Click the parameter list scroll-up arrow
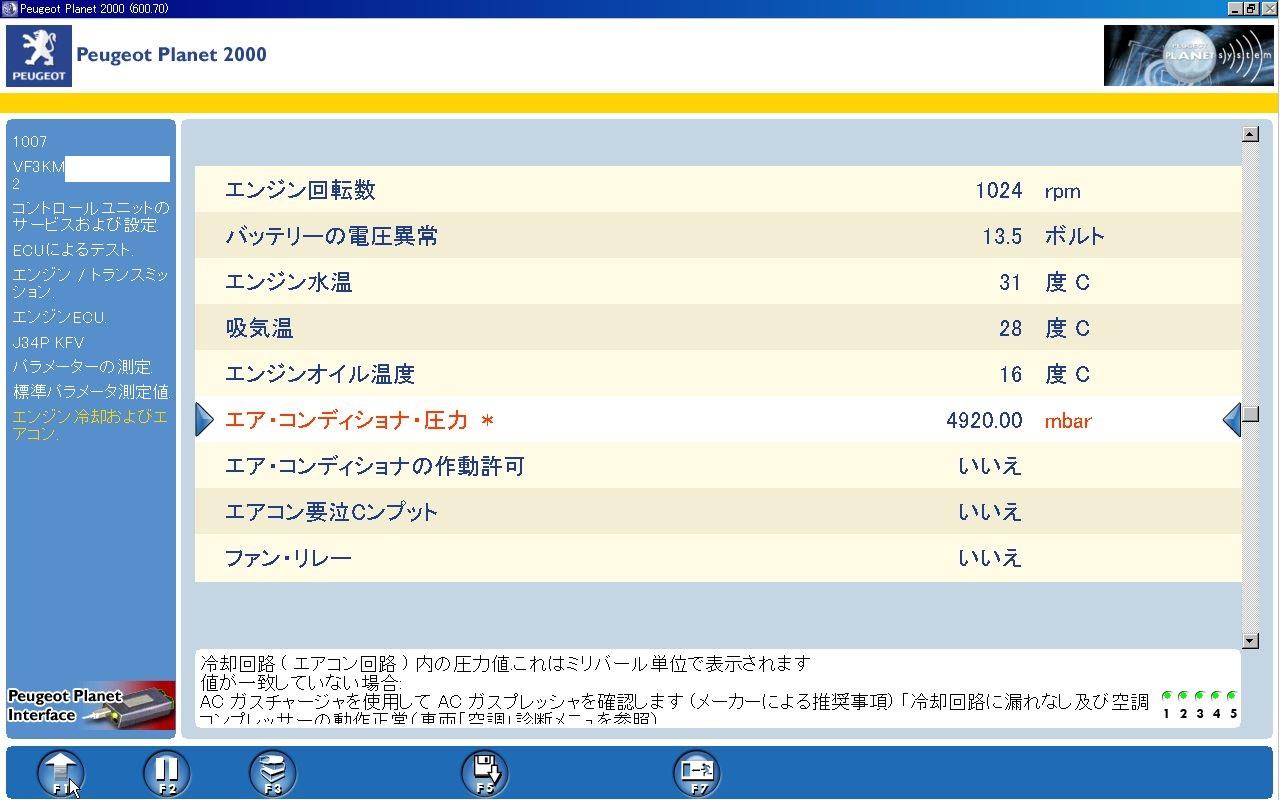 (x=1250, y=134)
